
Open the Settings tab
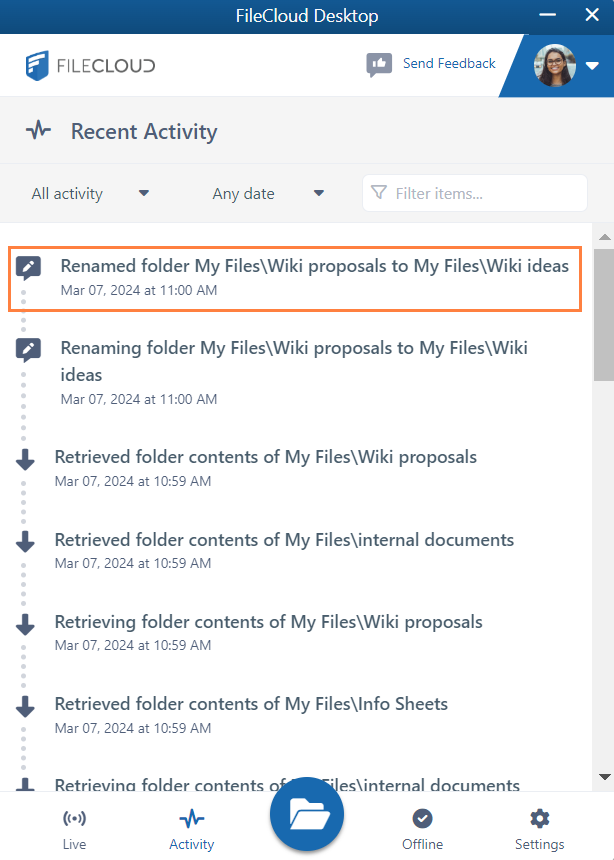[540, 829]
